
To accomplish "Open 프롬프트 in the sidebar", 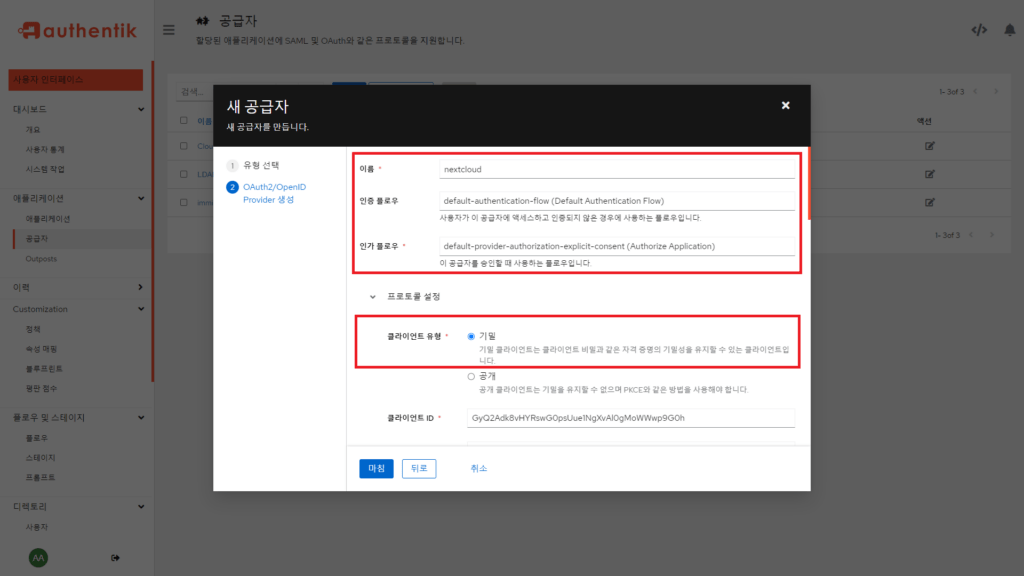I will pyautogui.click(x=40, y=477).
